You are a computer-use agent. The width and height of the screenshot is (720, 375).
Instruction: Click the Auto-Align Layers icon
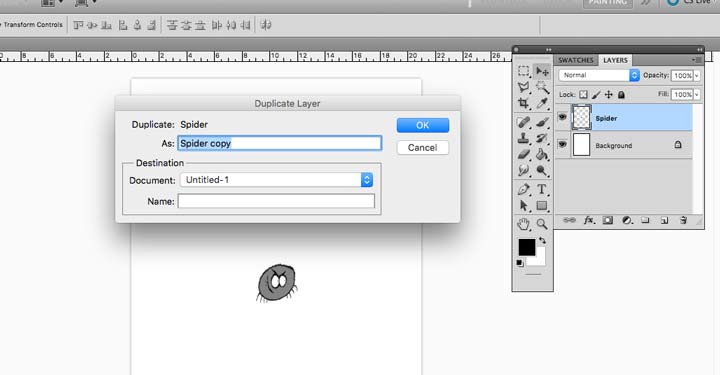(x=265, y=25)
